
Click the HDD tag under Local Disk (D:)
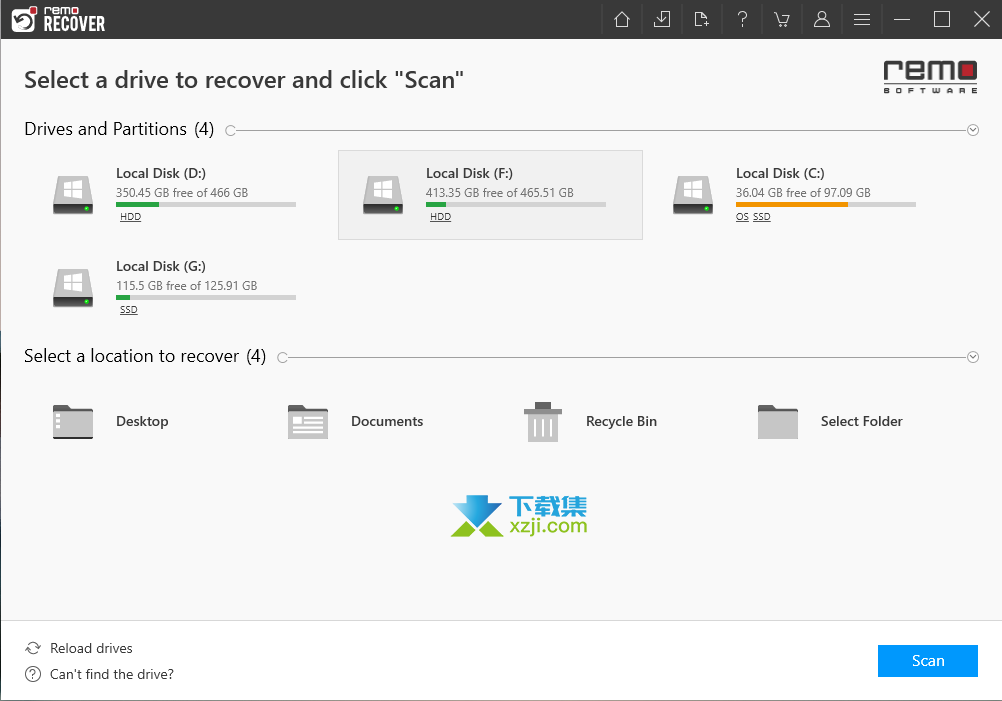click(130, 217)
